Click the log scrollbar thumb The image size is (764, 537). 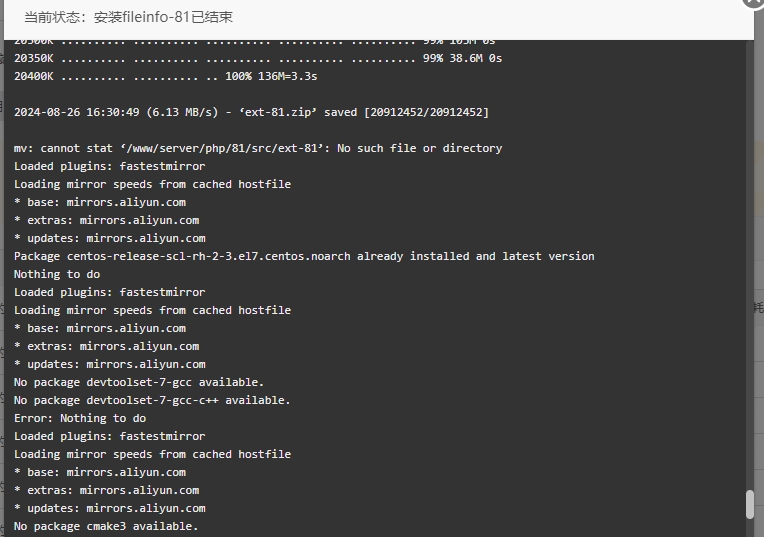tap(750, 504)
